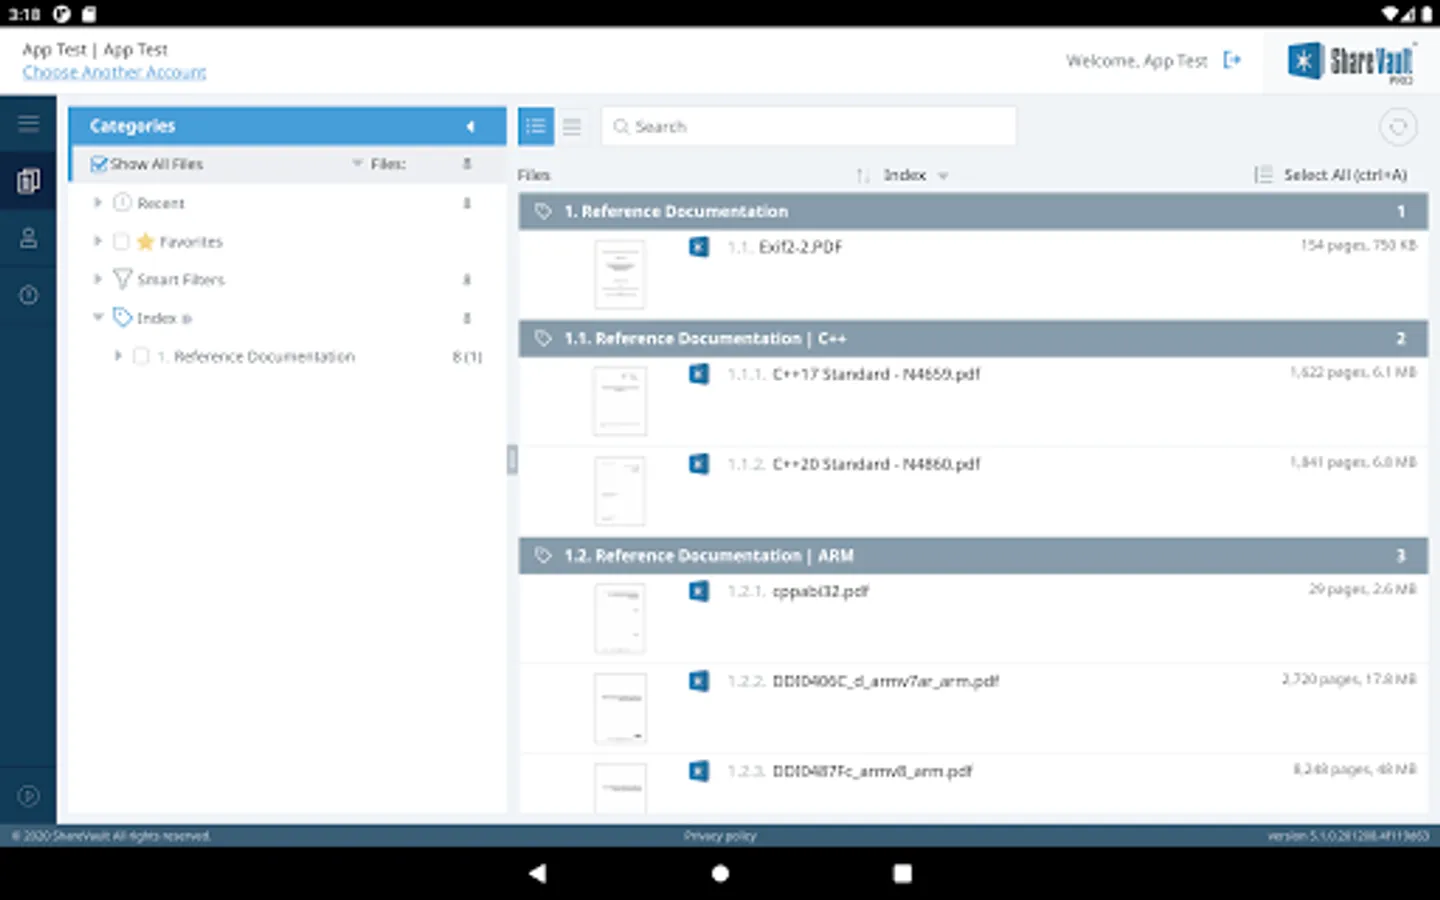This screenshot has width=1440, height=900.
Task: Click tag icon of 1. Reference Documentation header
Action: click(x=543, y=211)
